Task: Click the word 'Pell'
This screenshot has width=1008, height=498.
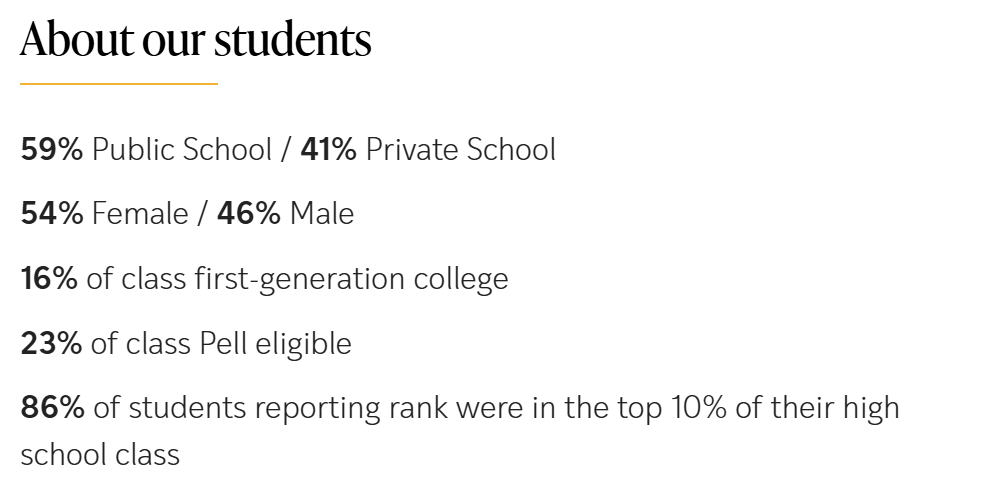Action: [225, 344]
